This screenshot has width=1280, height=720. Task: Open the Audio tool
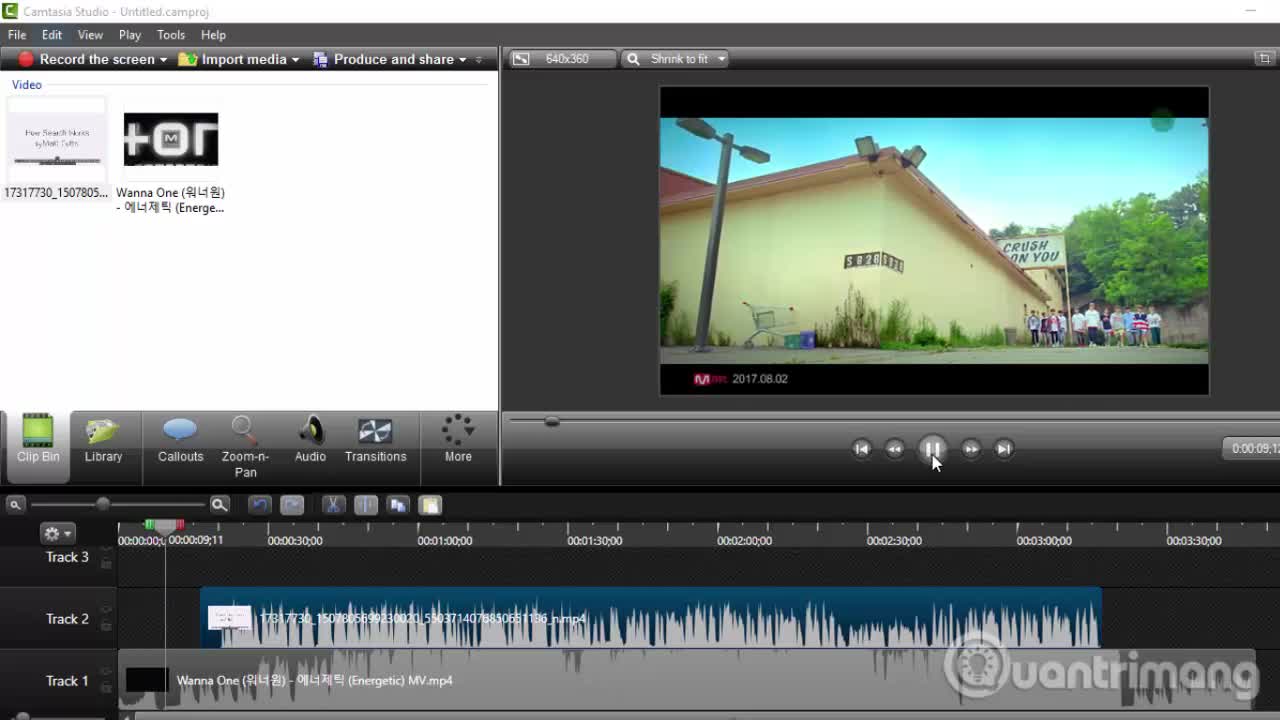click(x=310, y=440)
